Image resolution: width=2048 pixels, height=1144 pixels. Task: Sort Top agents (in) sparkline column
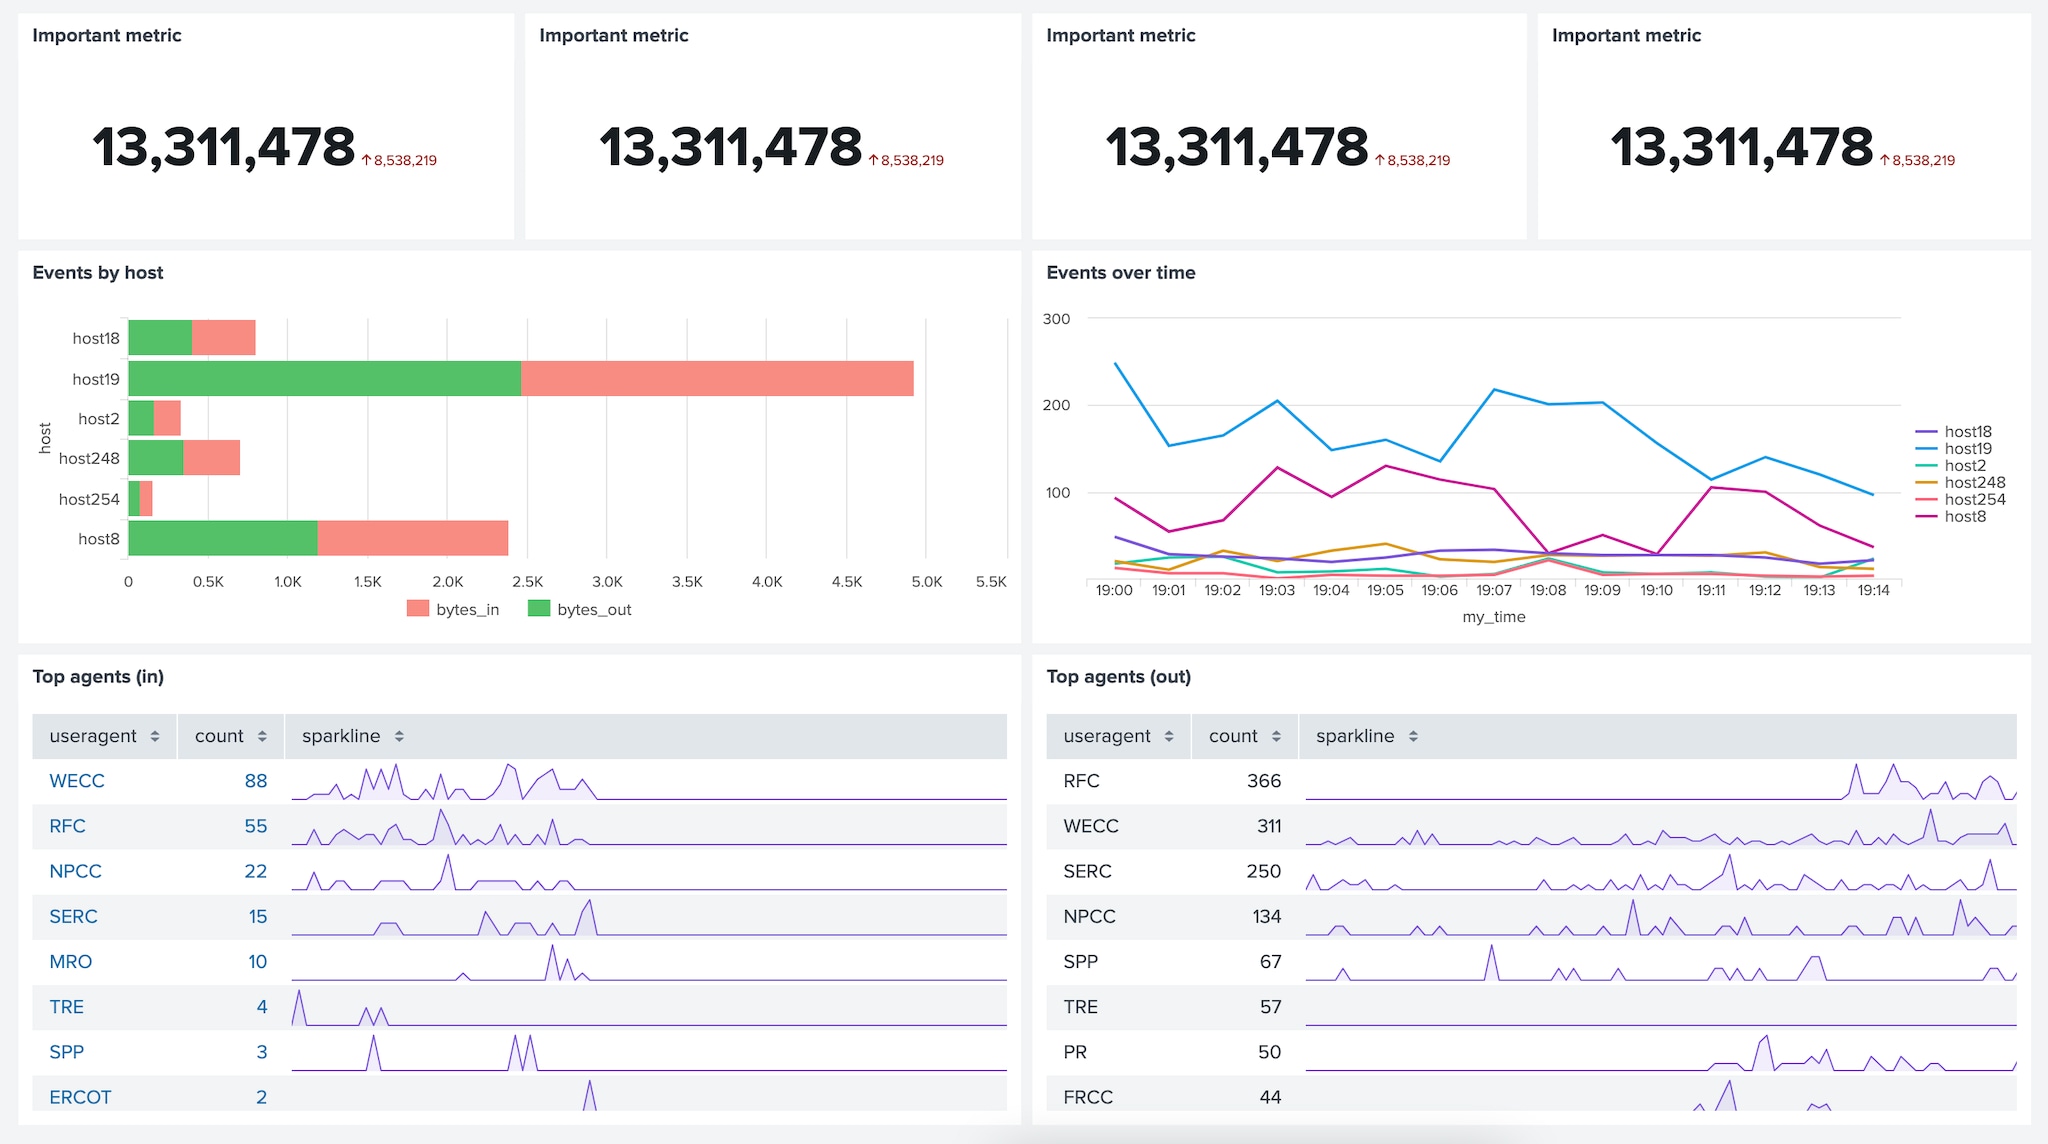point(352,736)
